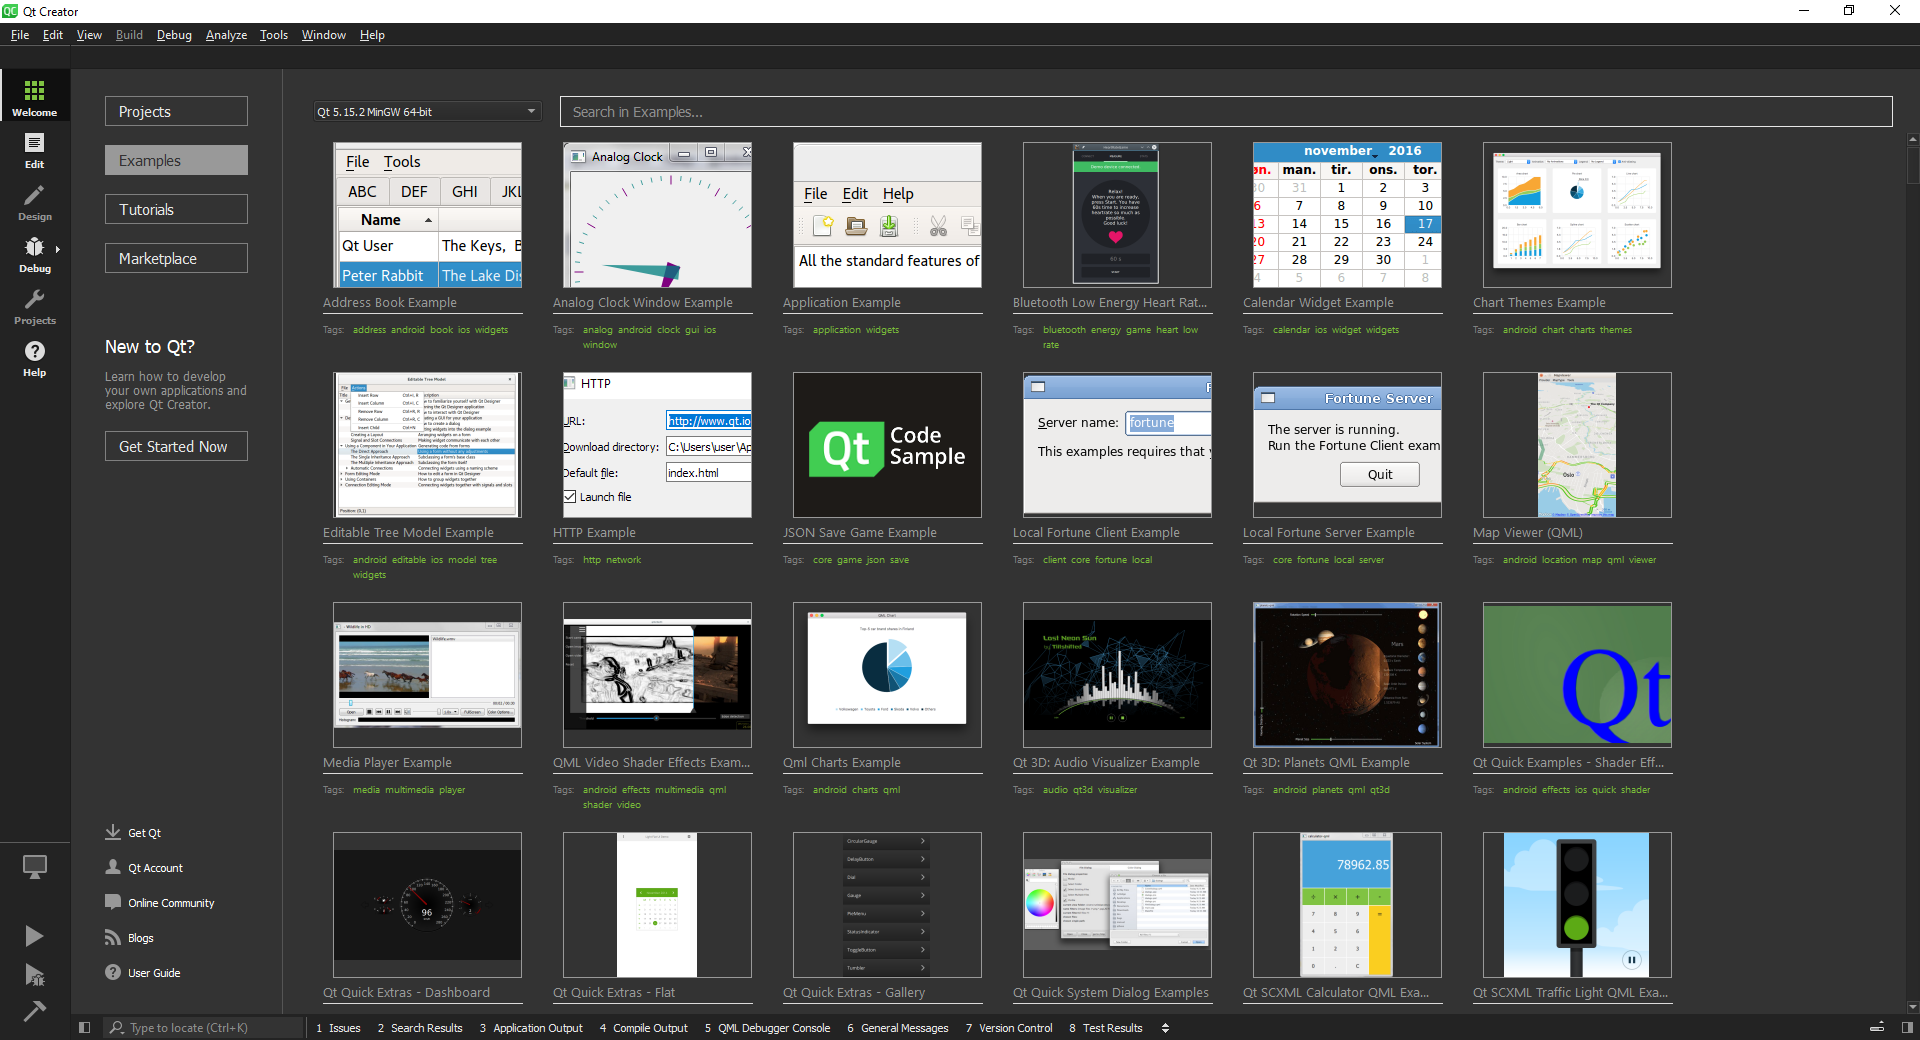Open the kit selector monitor icon
The height and width of the screenshot is (1040, 1920).
(35, 866)
